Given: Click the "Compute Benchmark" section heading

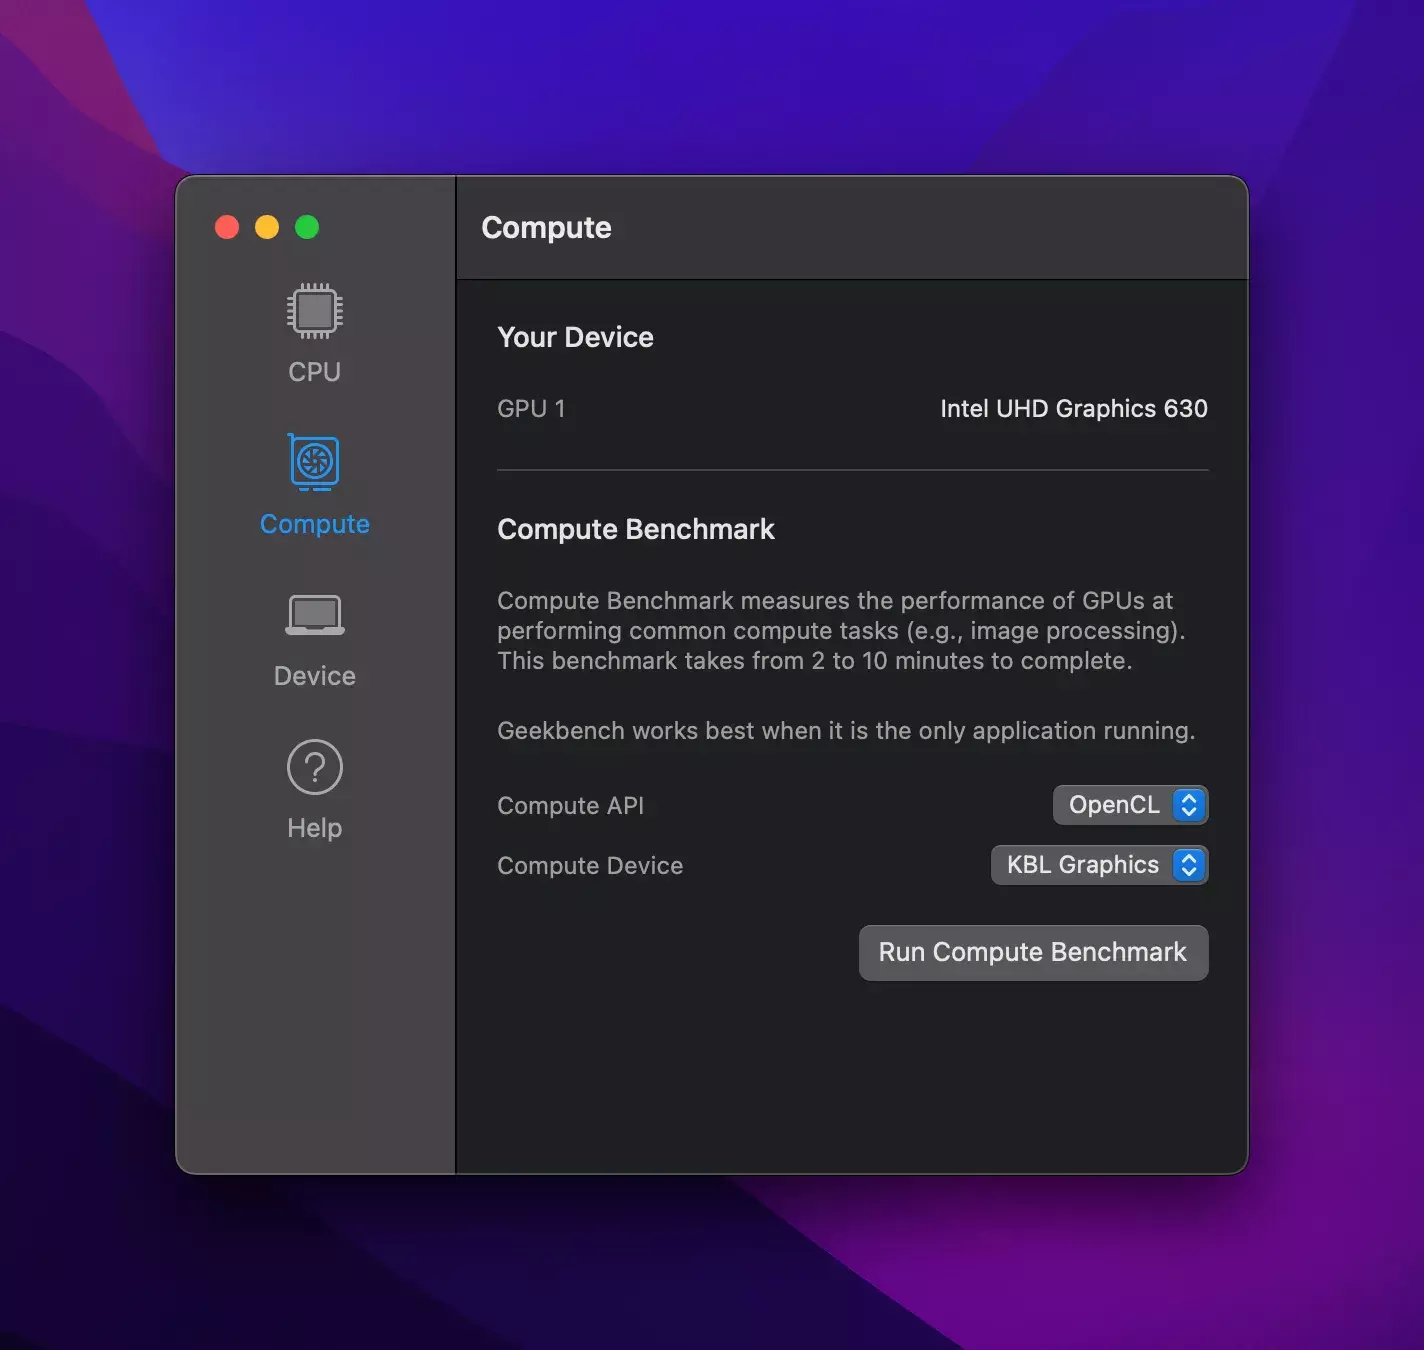Looking at the screenshot, I should click(x=636, y=529).
